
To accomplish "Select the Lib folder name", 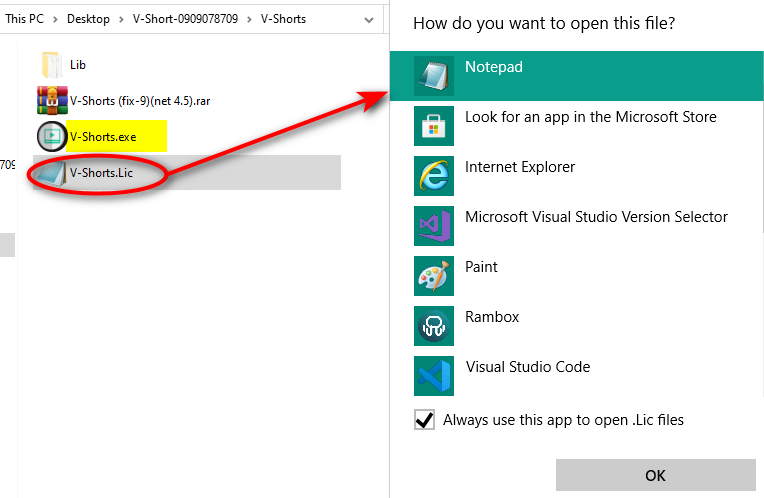I will pos(78,65).
